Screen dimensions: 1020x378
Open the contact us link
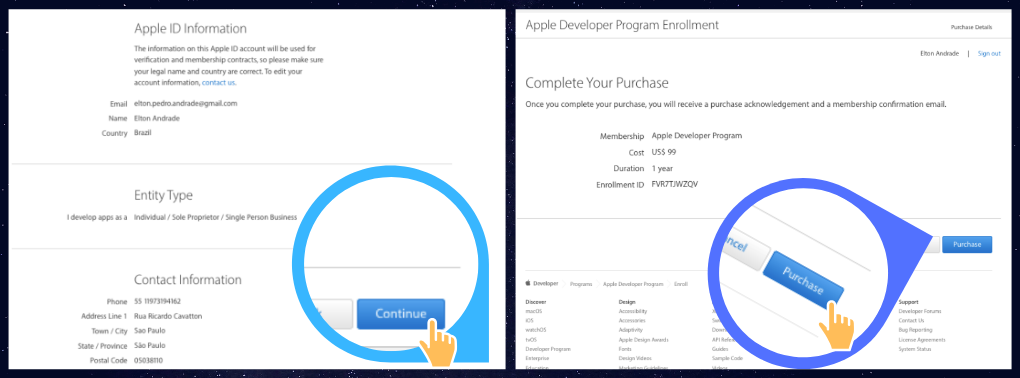(x=219, y=83)
